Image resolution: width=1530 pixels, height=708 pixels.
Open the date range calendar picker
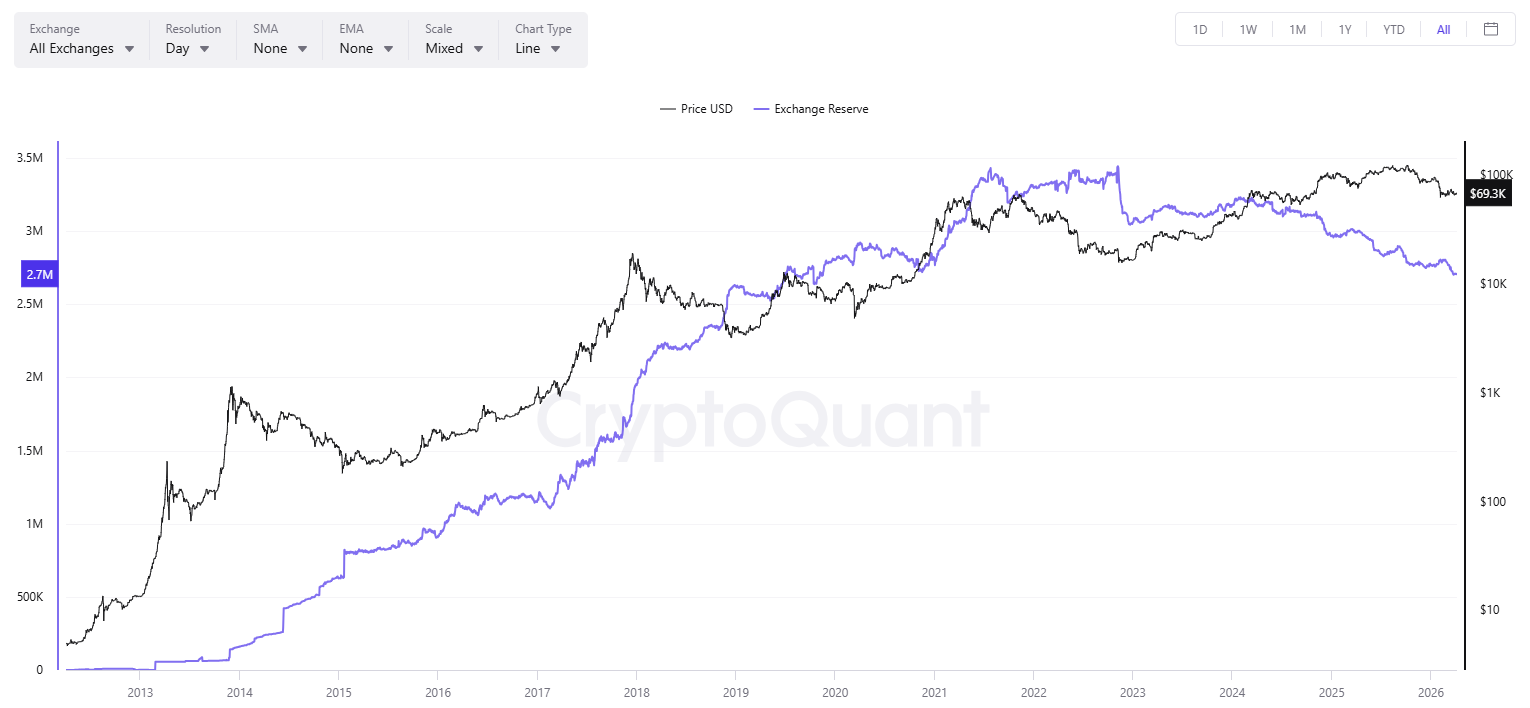(x=1491, y=29)
